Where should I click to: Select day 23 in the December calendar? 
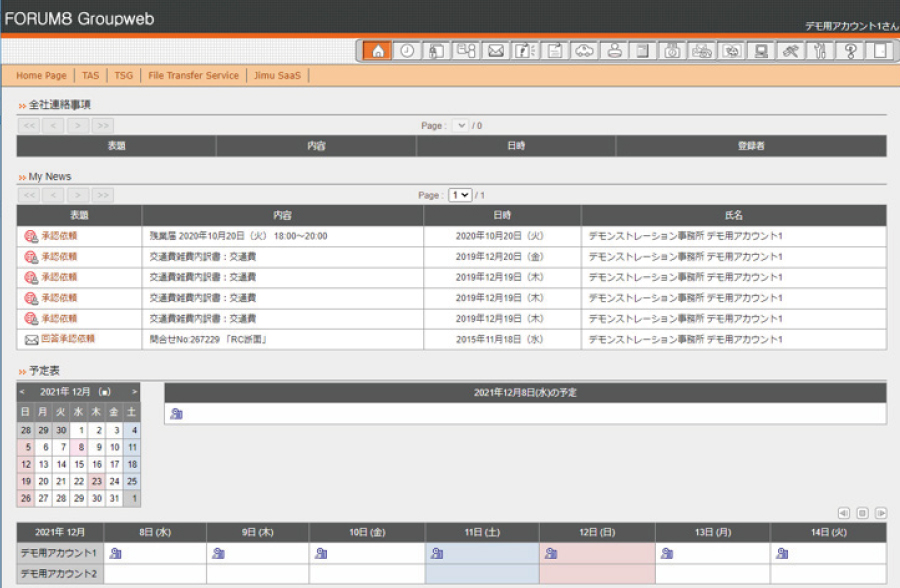tap(96, 481)
